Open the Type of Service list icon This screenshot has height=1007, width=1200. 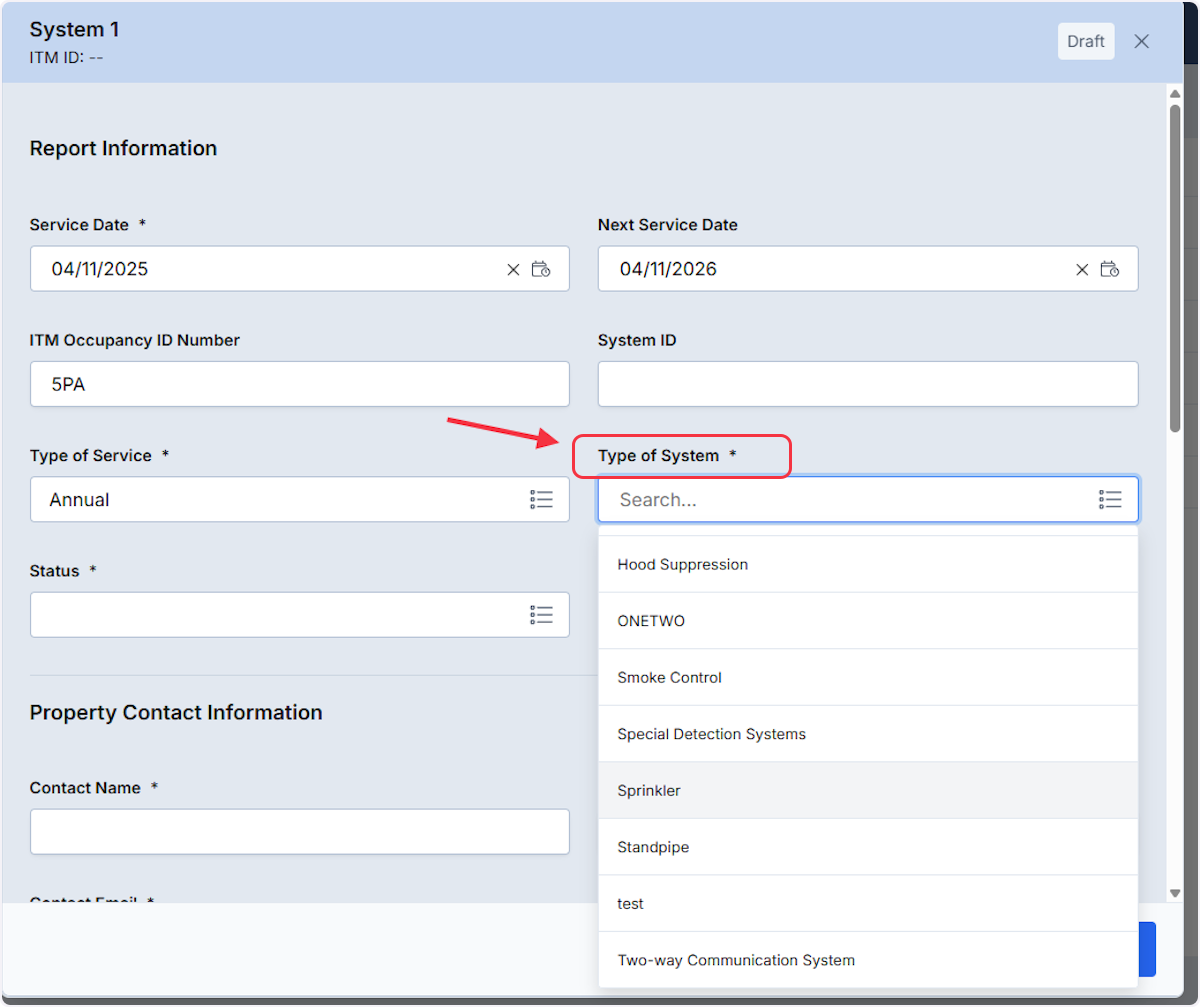pos(541,499)
